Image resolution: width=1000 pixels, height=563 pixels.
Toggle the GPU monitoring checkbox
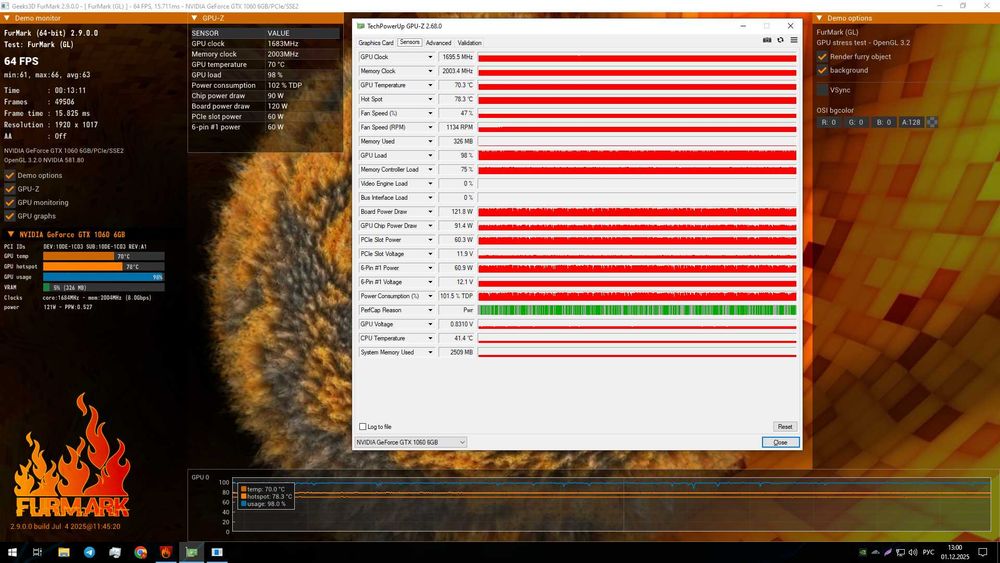[x=10, y=202]
